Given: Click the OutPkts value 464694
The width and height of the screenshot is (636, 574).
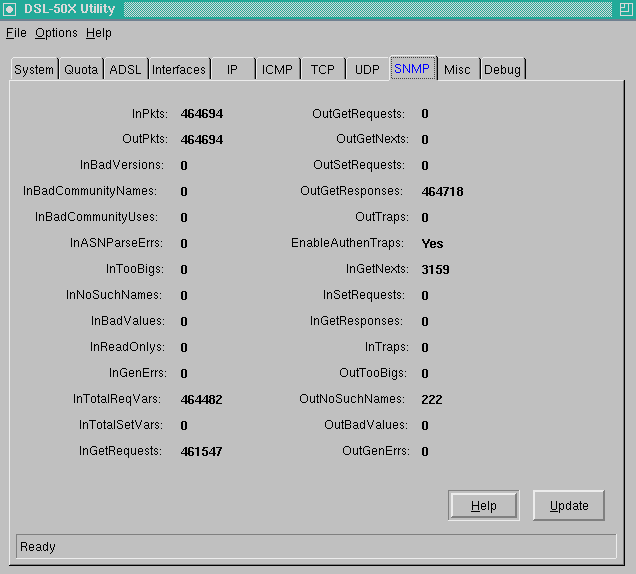Looking at the screenshot, I should (x=202, y=140).
